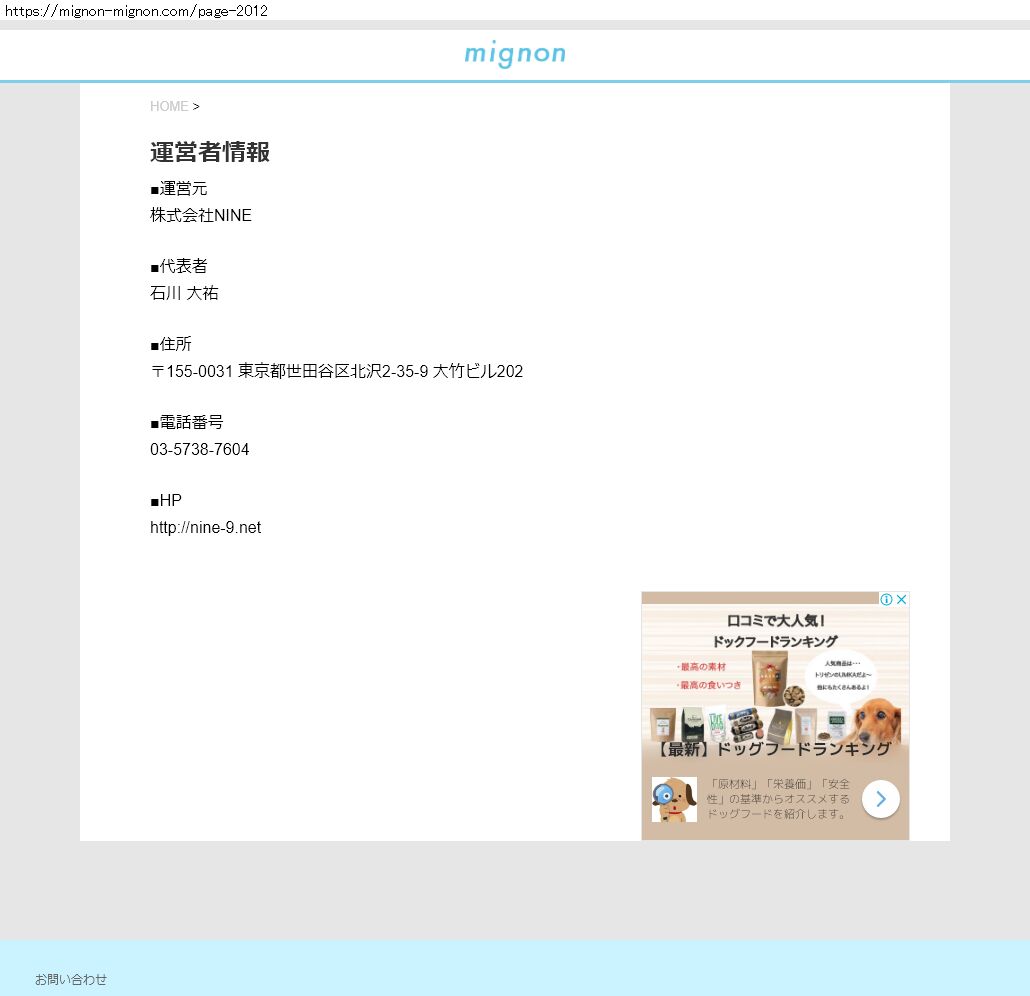Click the 〒155-0031 address line
The image size is (1030, 996).
pyautogui.click(x=336, y=371)
